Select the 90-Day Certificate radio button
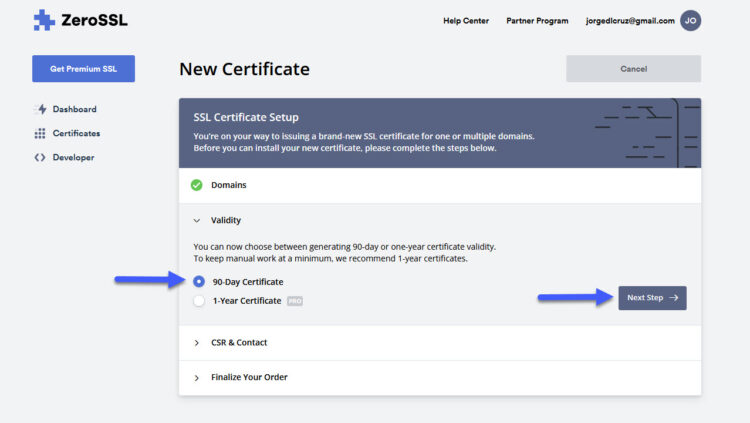The height and width of the screenshot is (423, 750). pos(199,281)
